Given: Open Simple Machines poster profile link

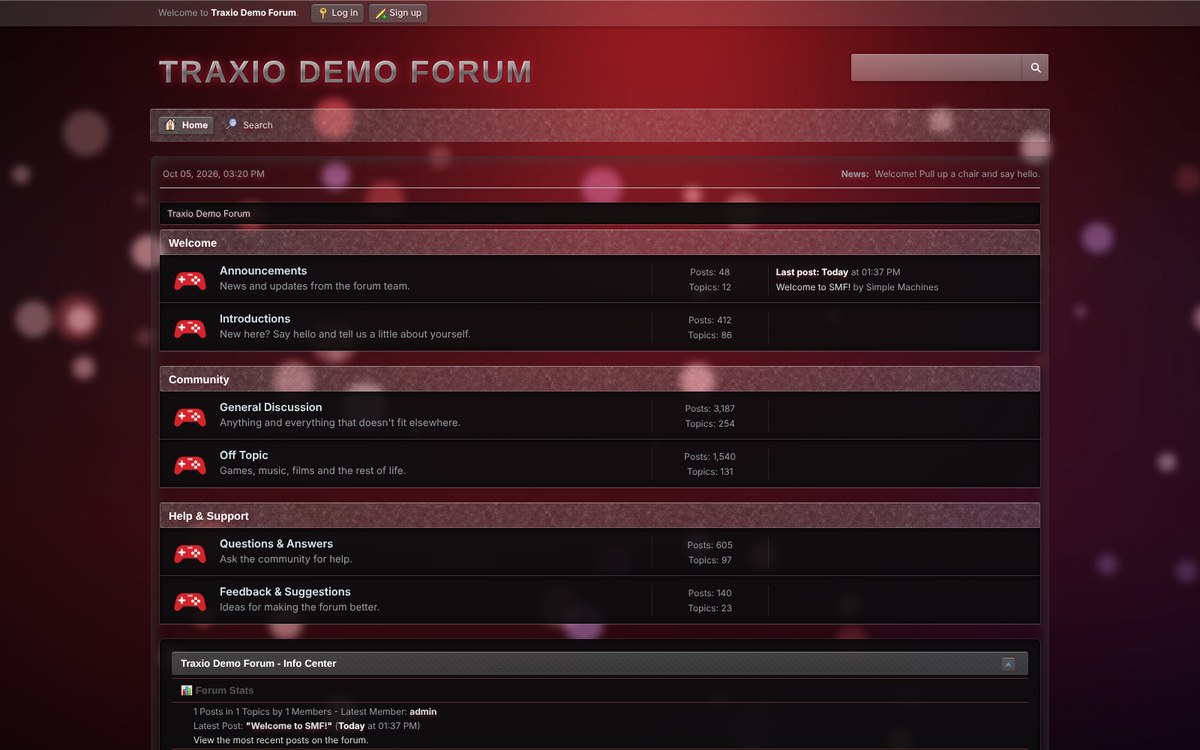Looking at the screenshot, I should click(902, 287).
